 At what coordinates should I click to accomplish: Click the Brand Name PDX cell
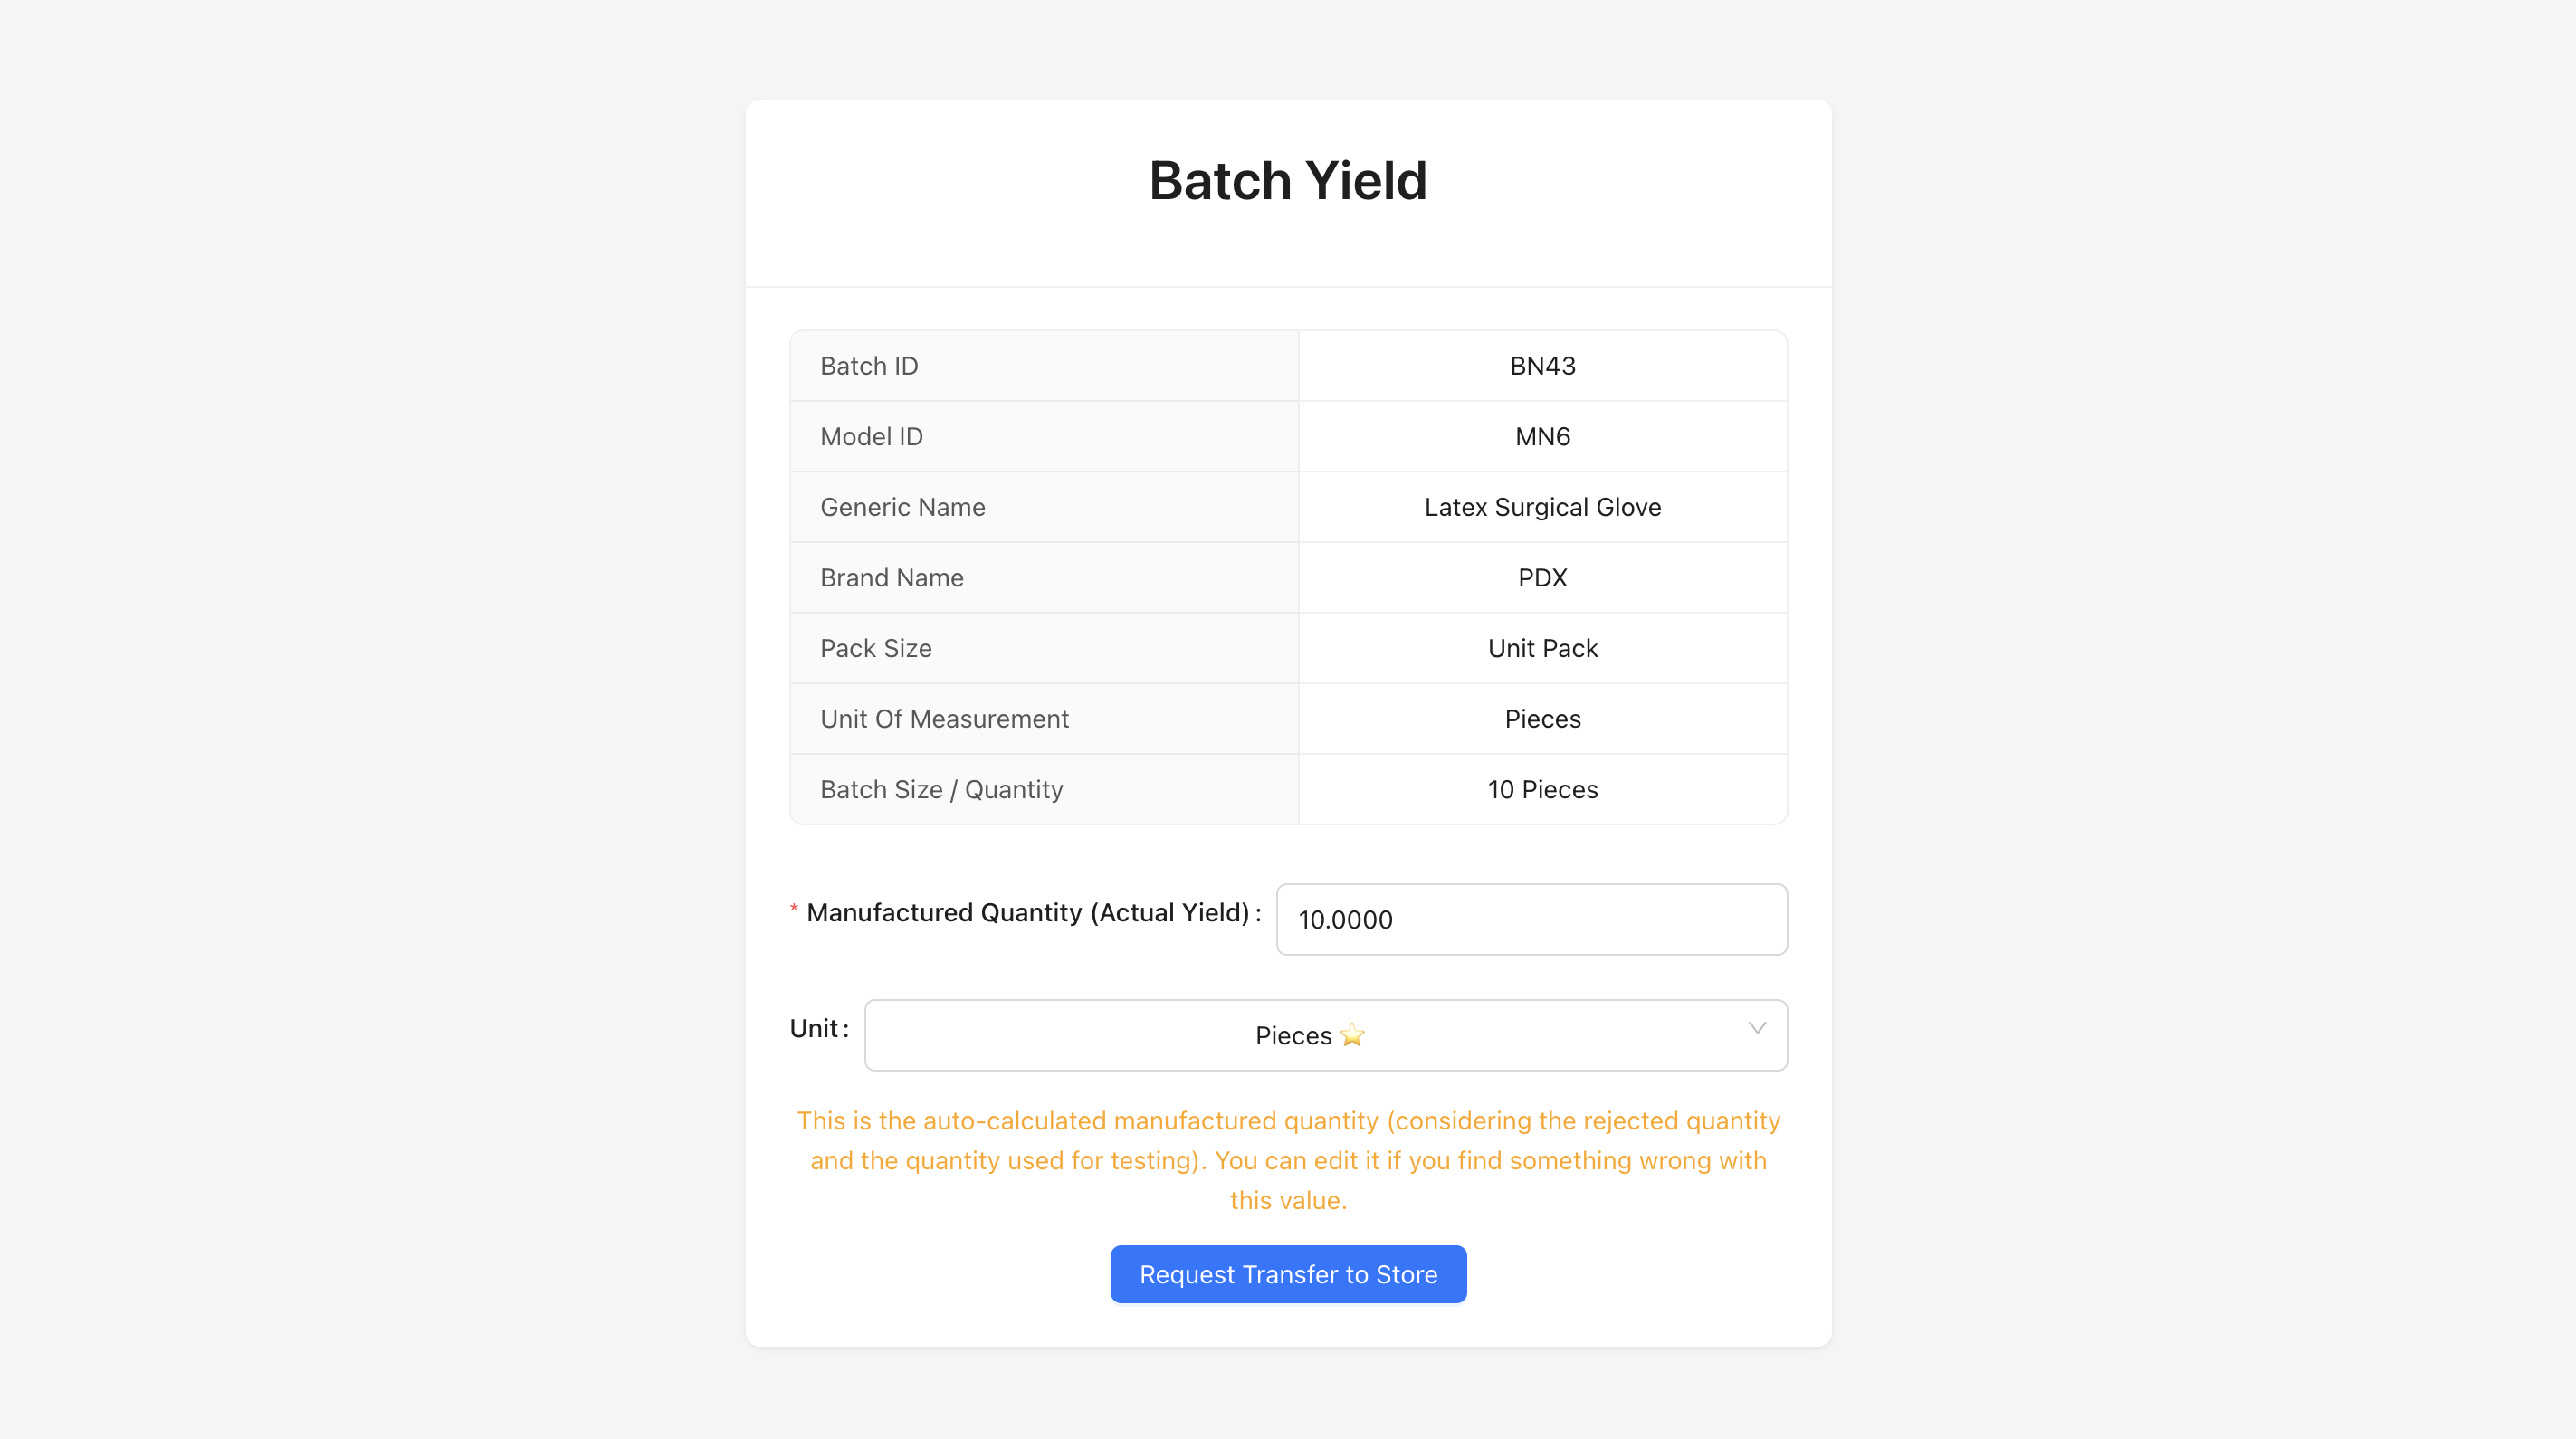click(1541, 577)
